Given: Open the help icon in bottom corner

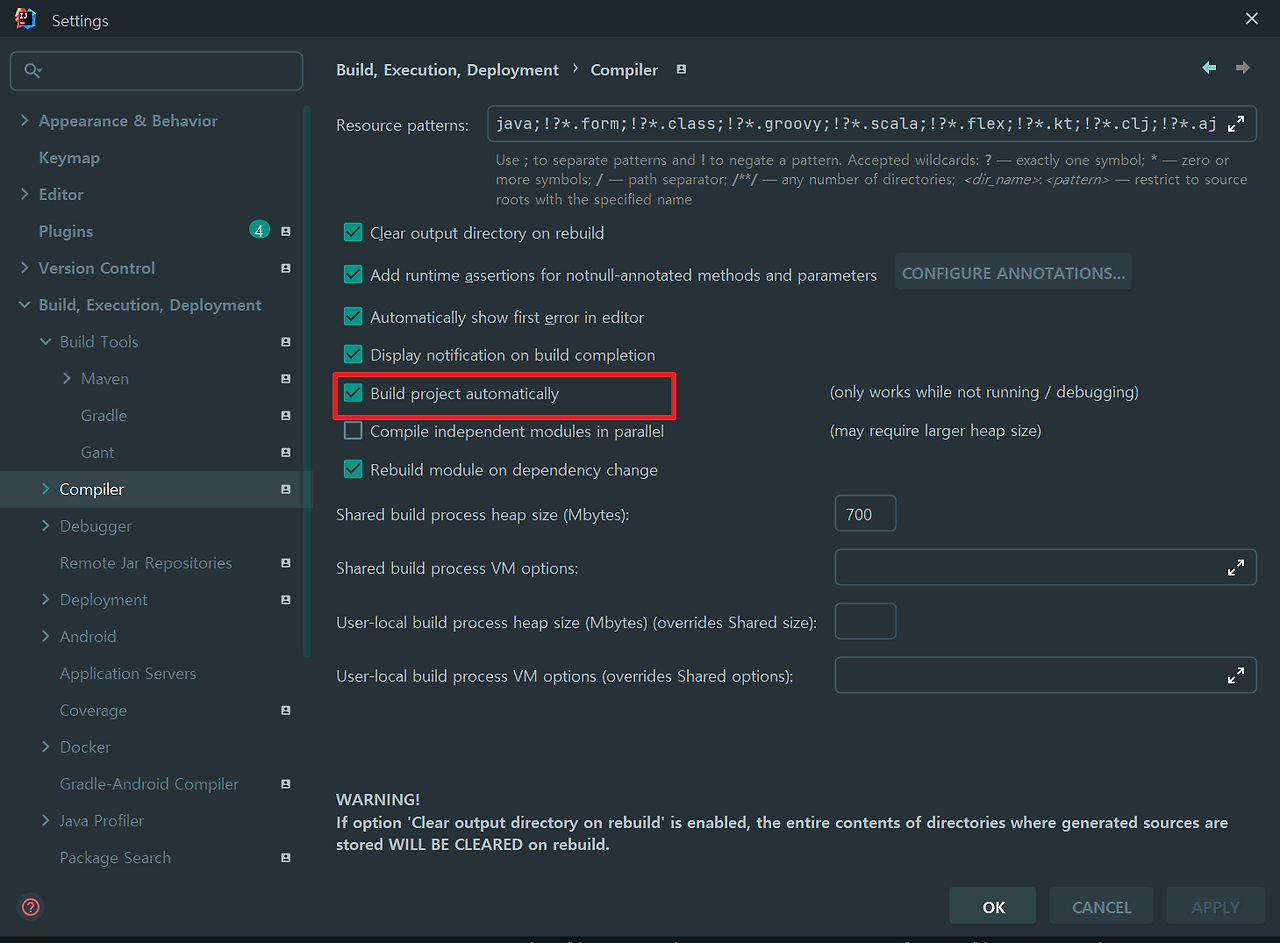Looking at the screenshot, I should pyautogui.click(x=29, y=907).
